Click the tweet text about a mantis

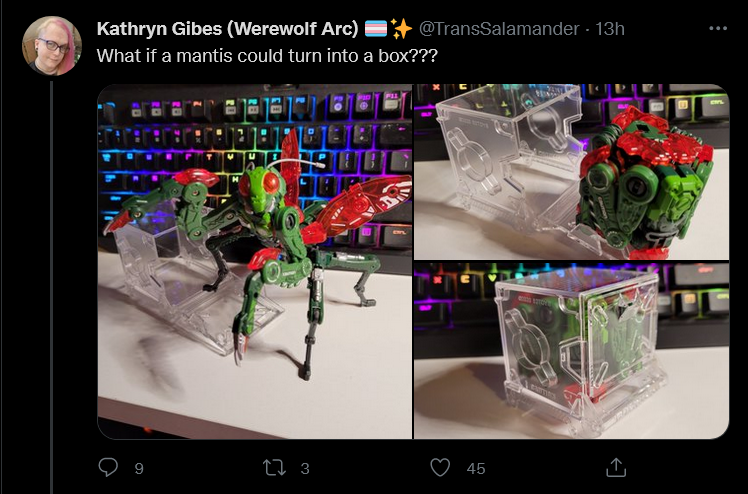tap(267, 56)
